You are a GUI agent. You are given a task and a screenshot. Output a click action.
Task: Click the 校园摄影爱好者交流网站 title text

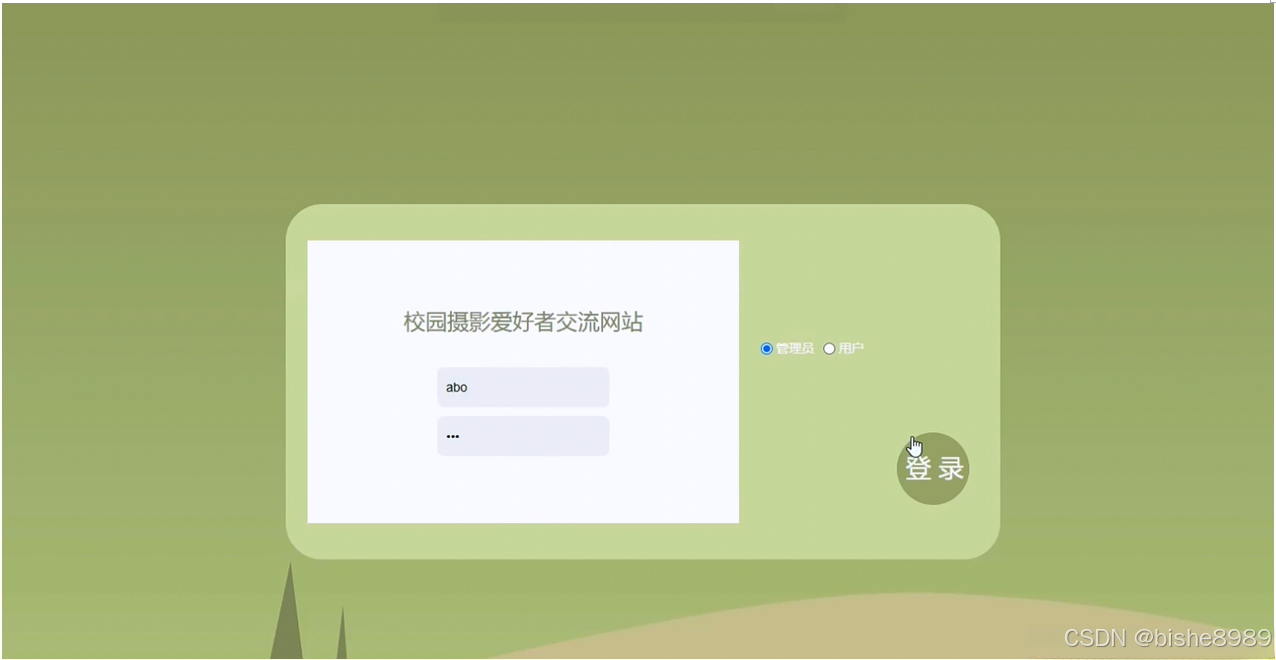(x=523, y=322)
